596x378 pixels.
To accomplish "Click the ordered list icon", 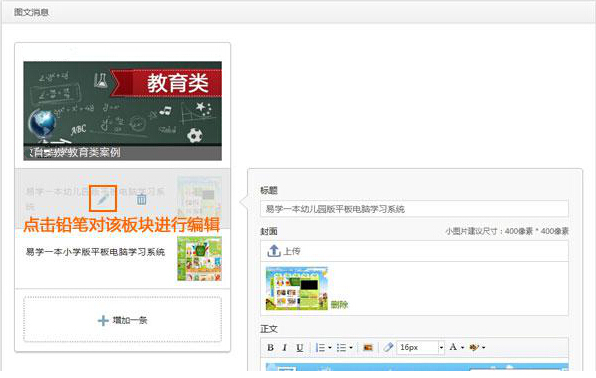I will tap(320, 347).
